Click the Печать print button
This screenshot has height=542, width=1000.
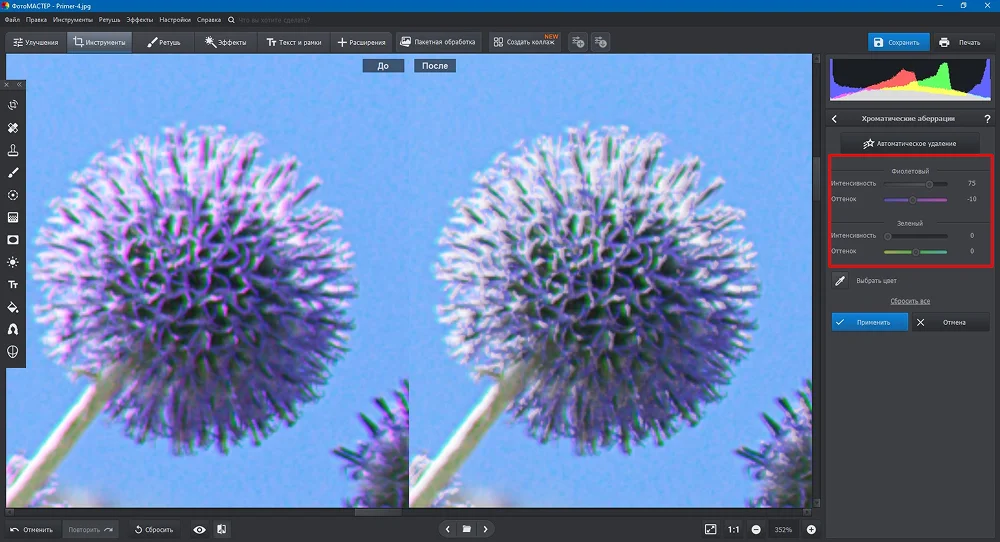960,42
